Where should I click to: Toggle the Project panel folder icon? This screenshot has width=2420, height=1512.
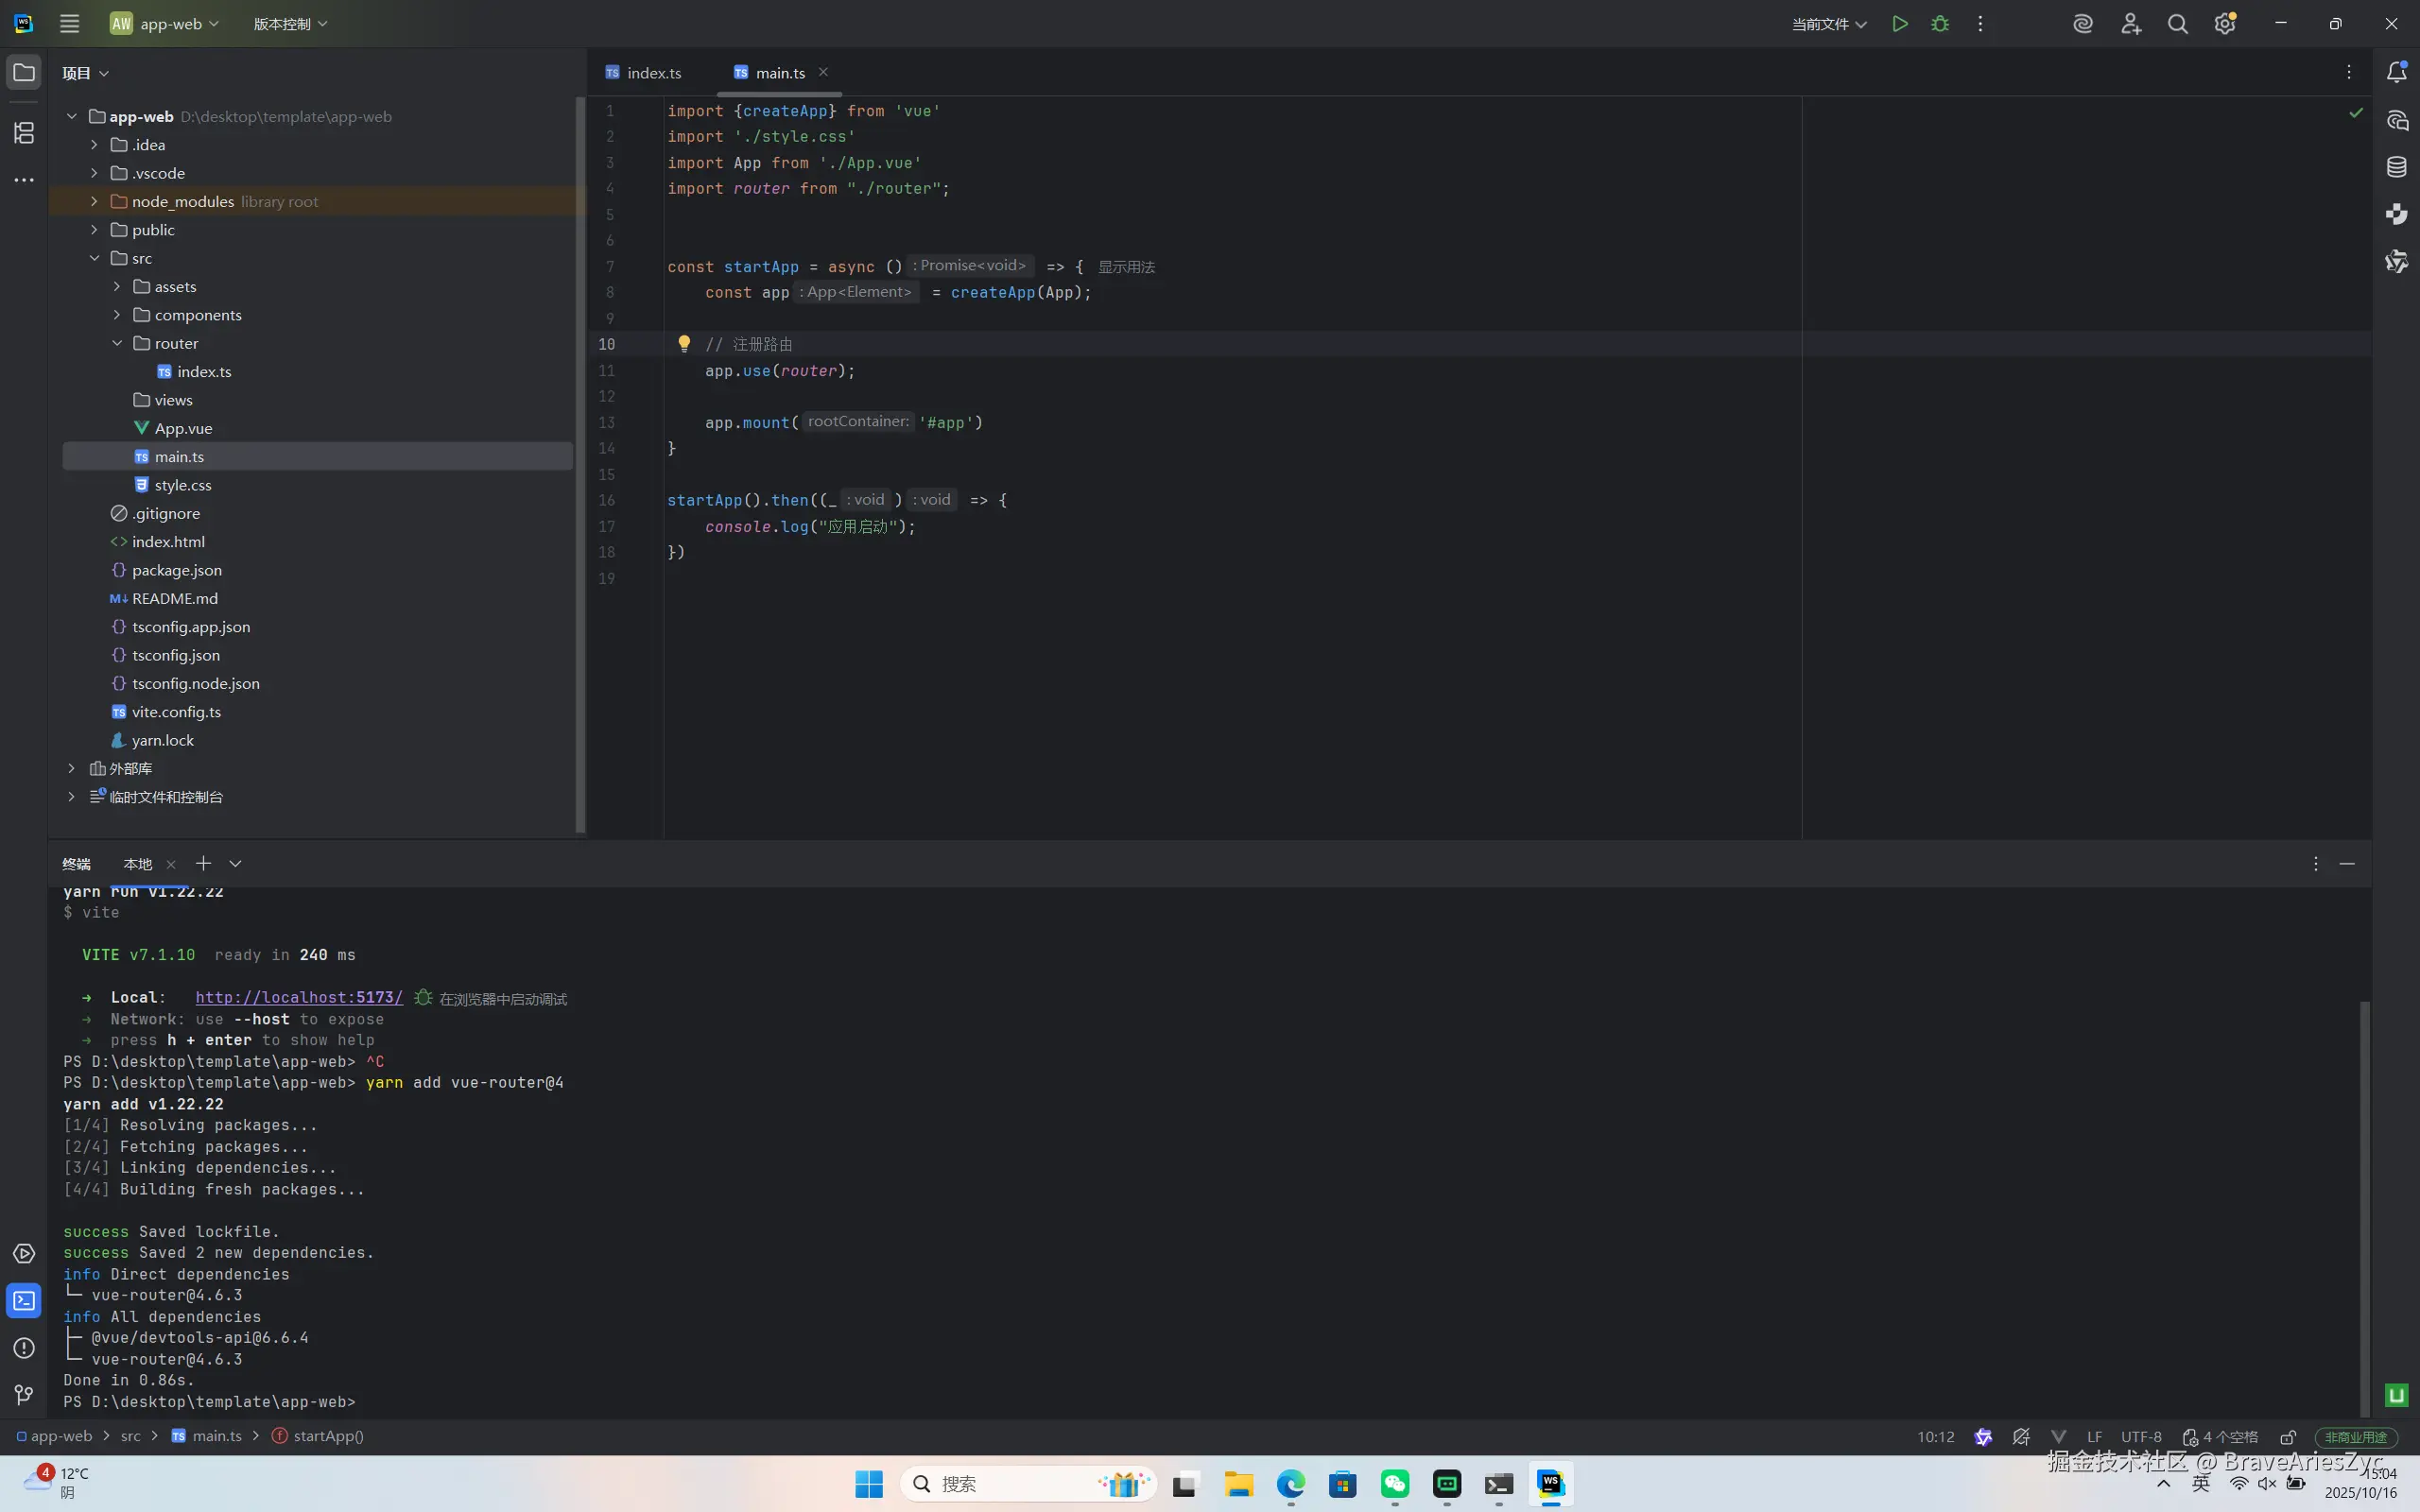click(24, 73)
